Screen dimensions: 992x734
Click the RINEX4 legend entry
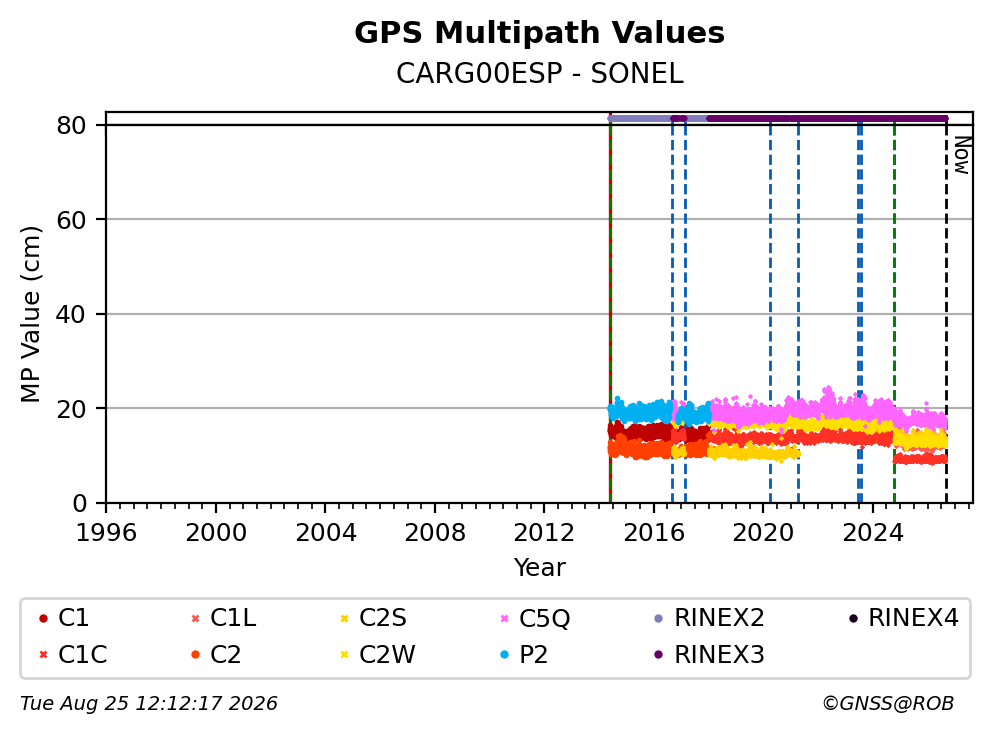pyautogui.click(x=903, y=618)
